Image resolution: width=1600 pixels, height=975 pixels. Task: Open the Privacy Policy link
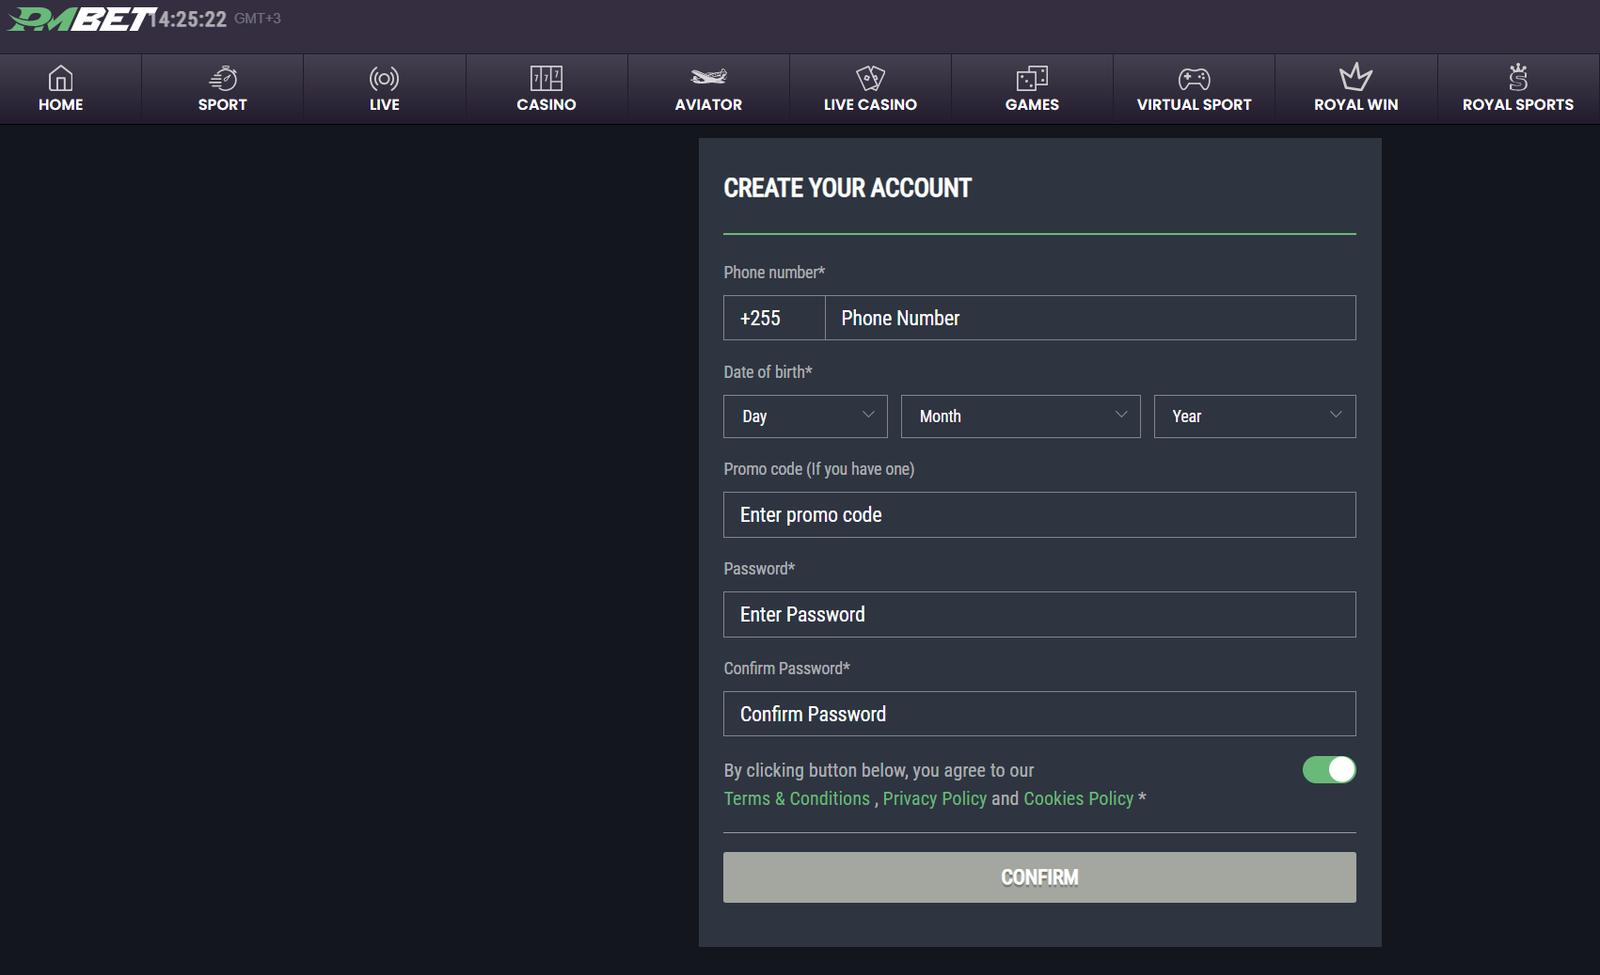(x=934, y=799)
